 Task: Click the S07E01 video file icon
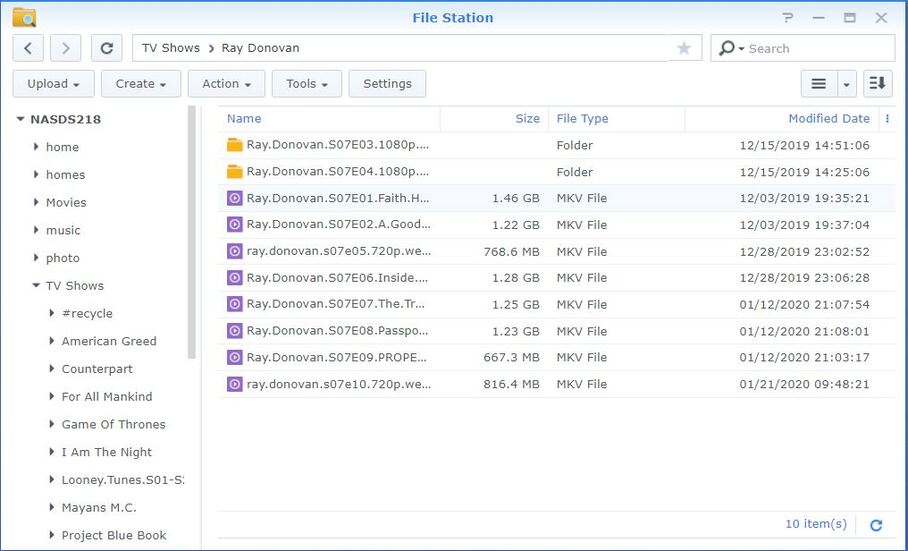(235, 198)
